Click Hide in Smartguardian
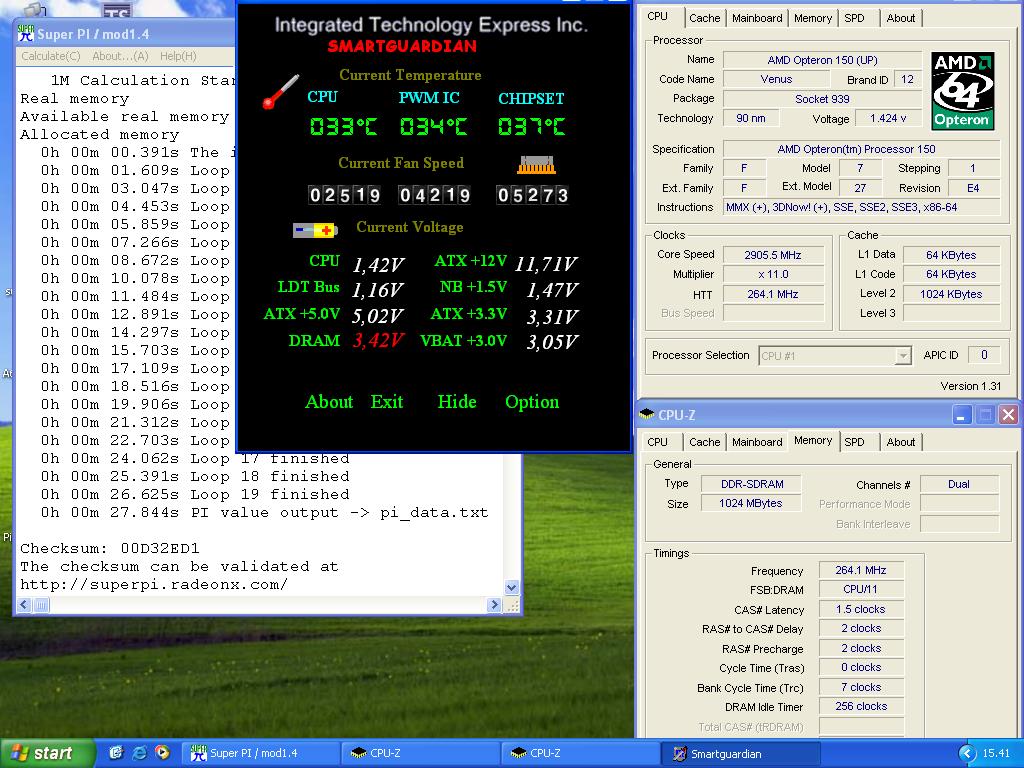 456,402
